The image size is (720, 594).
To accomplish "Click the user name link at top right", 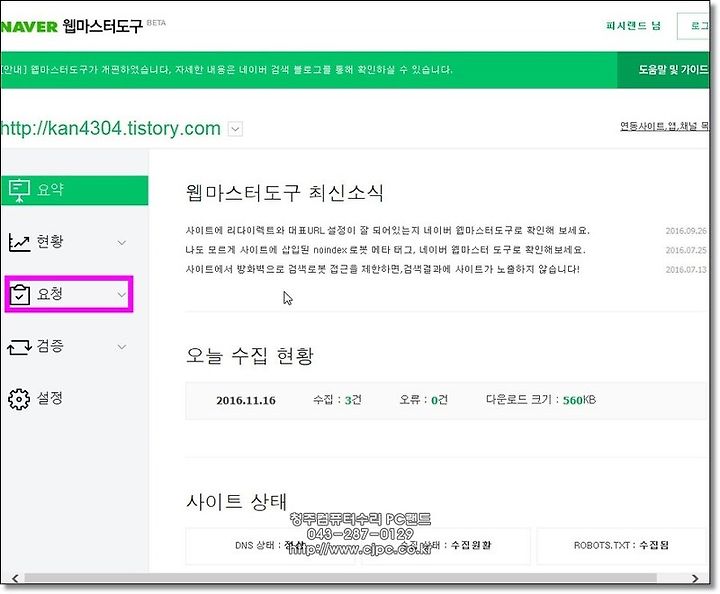I will pos(633,26).
